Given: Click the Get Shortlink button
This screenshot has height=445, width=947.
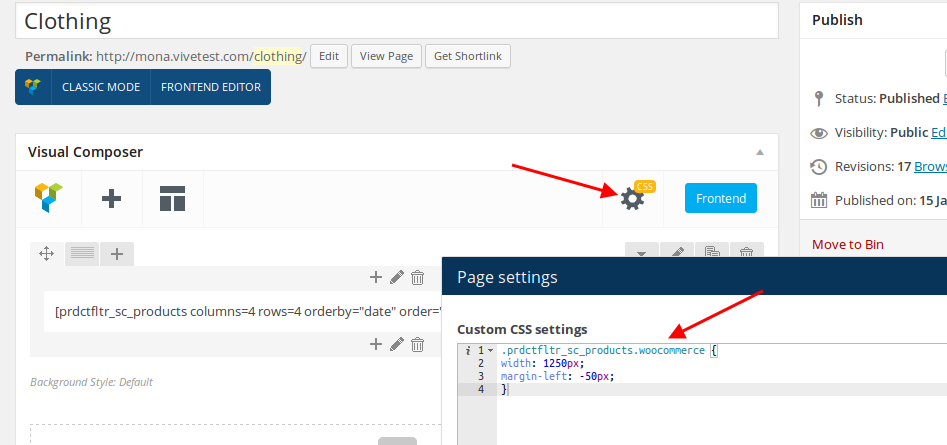Looking at the screenshot, I should [x=468, y=56].
